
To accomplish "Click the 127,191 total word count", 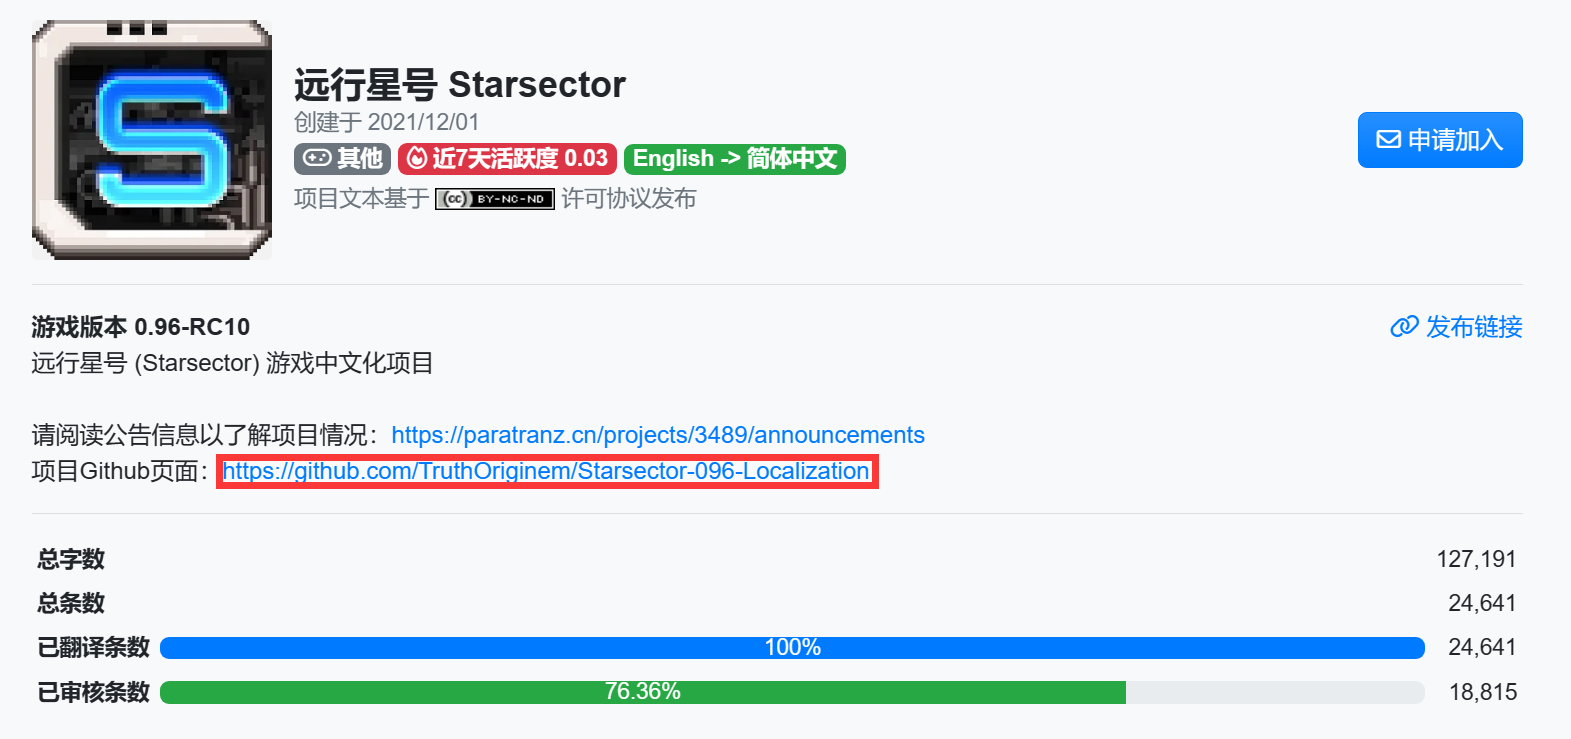I will coord(1476,559).
